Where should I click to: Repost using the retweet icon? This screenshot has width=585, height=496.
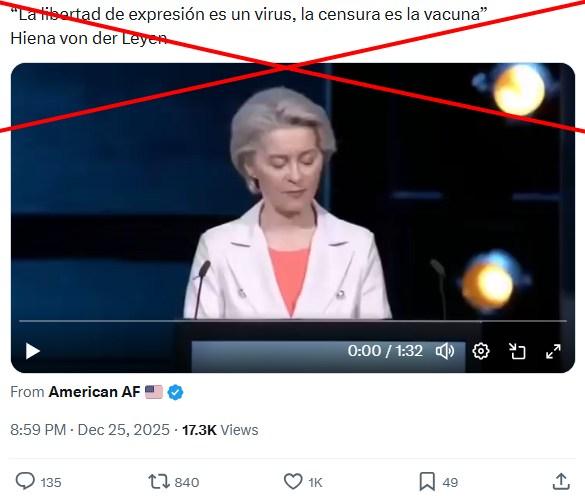point(159,481)
